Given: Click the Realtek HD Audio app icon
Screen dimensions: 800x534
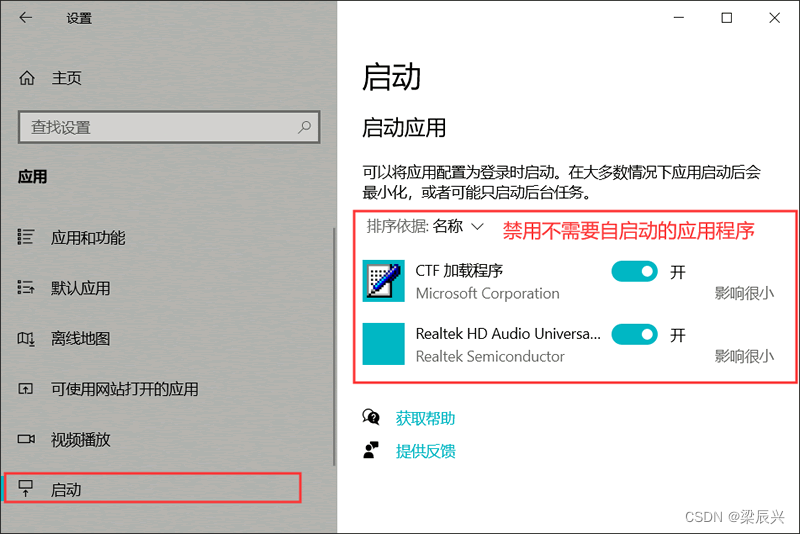Looking at the screenshot, I should [x=384, y=344].
